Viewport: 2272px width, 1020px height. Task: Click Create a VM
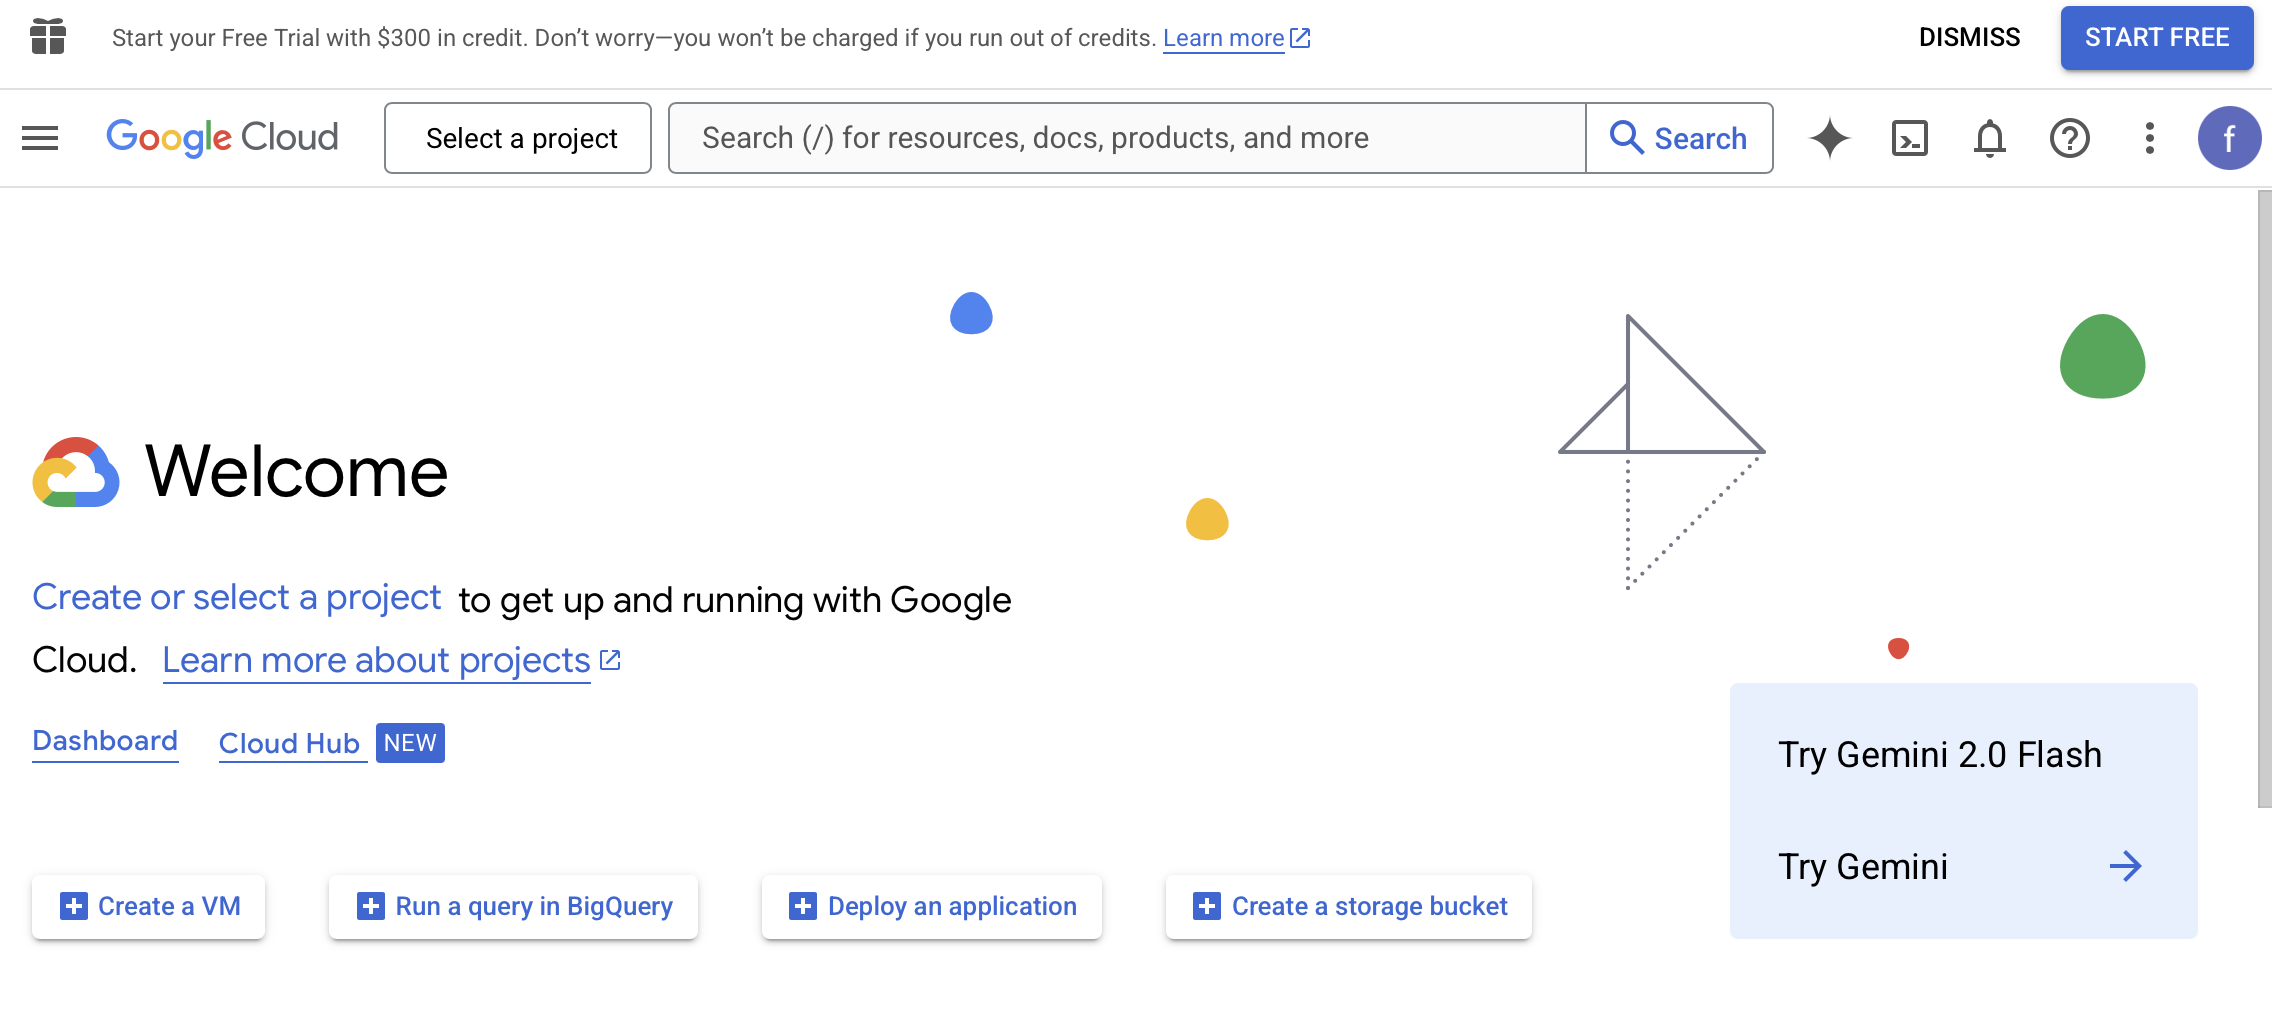(149, 906)
